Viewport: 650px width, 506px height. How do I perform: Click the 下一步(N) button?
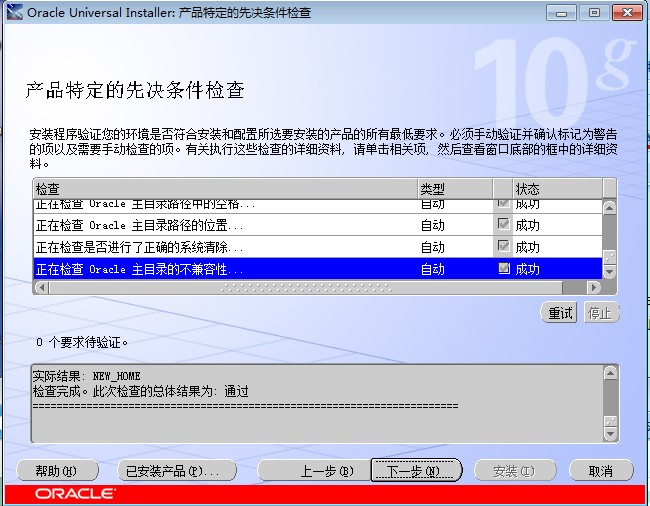416,470
